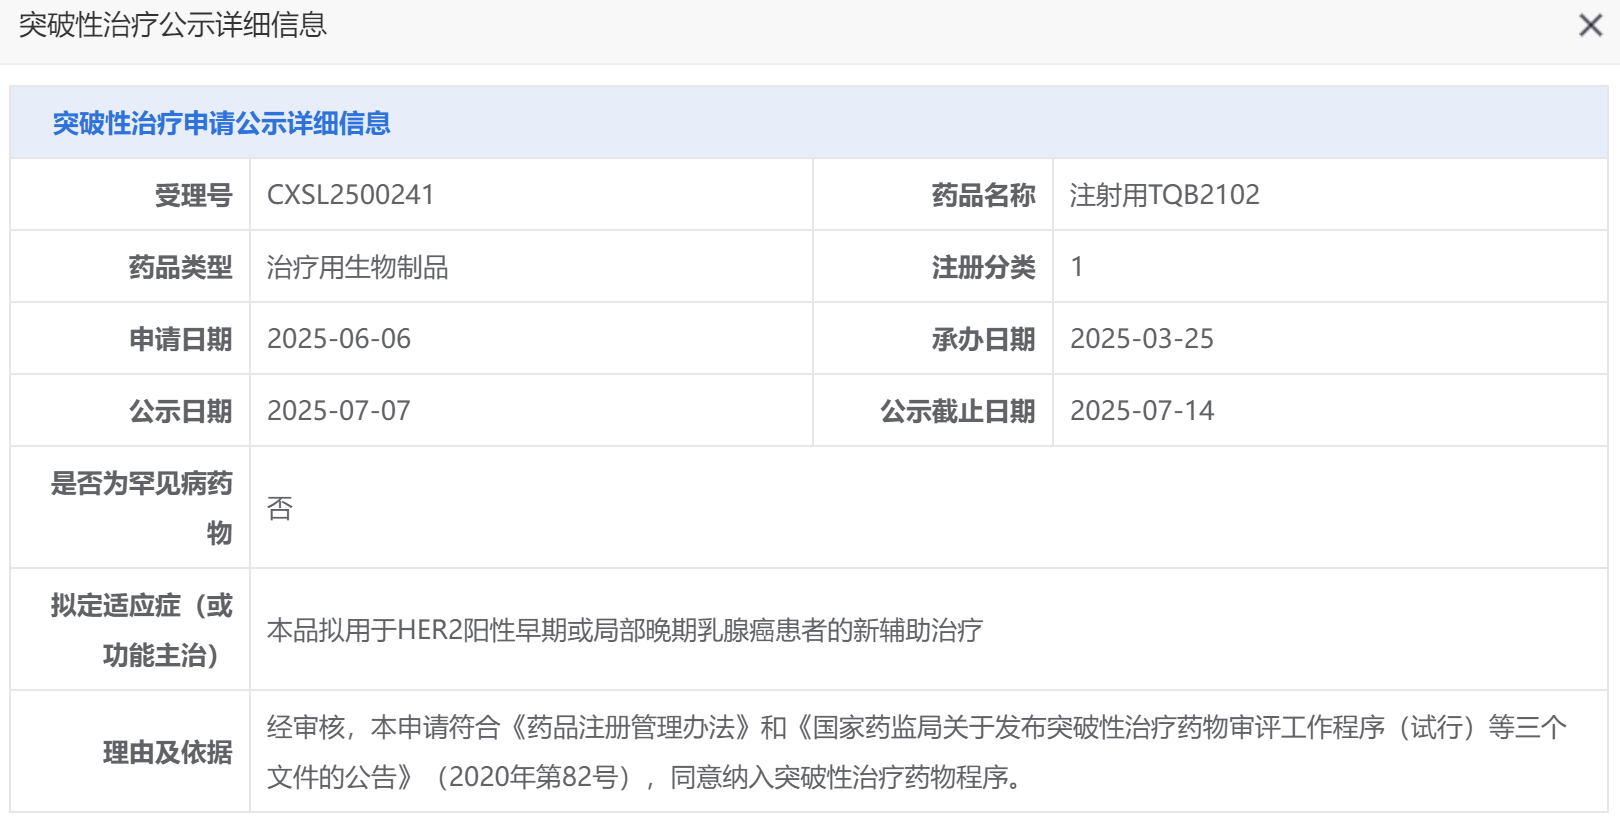Click the 承办日期 value 2025-03-25
This screenshot has width=1620, height=825.
tap(1142, 339)
